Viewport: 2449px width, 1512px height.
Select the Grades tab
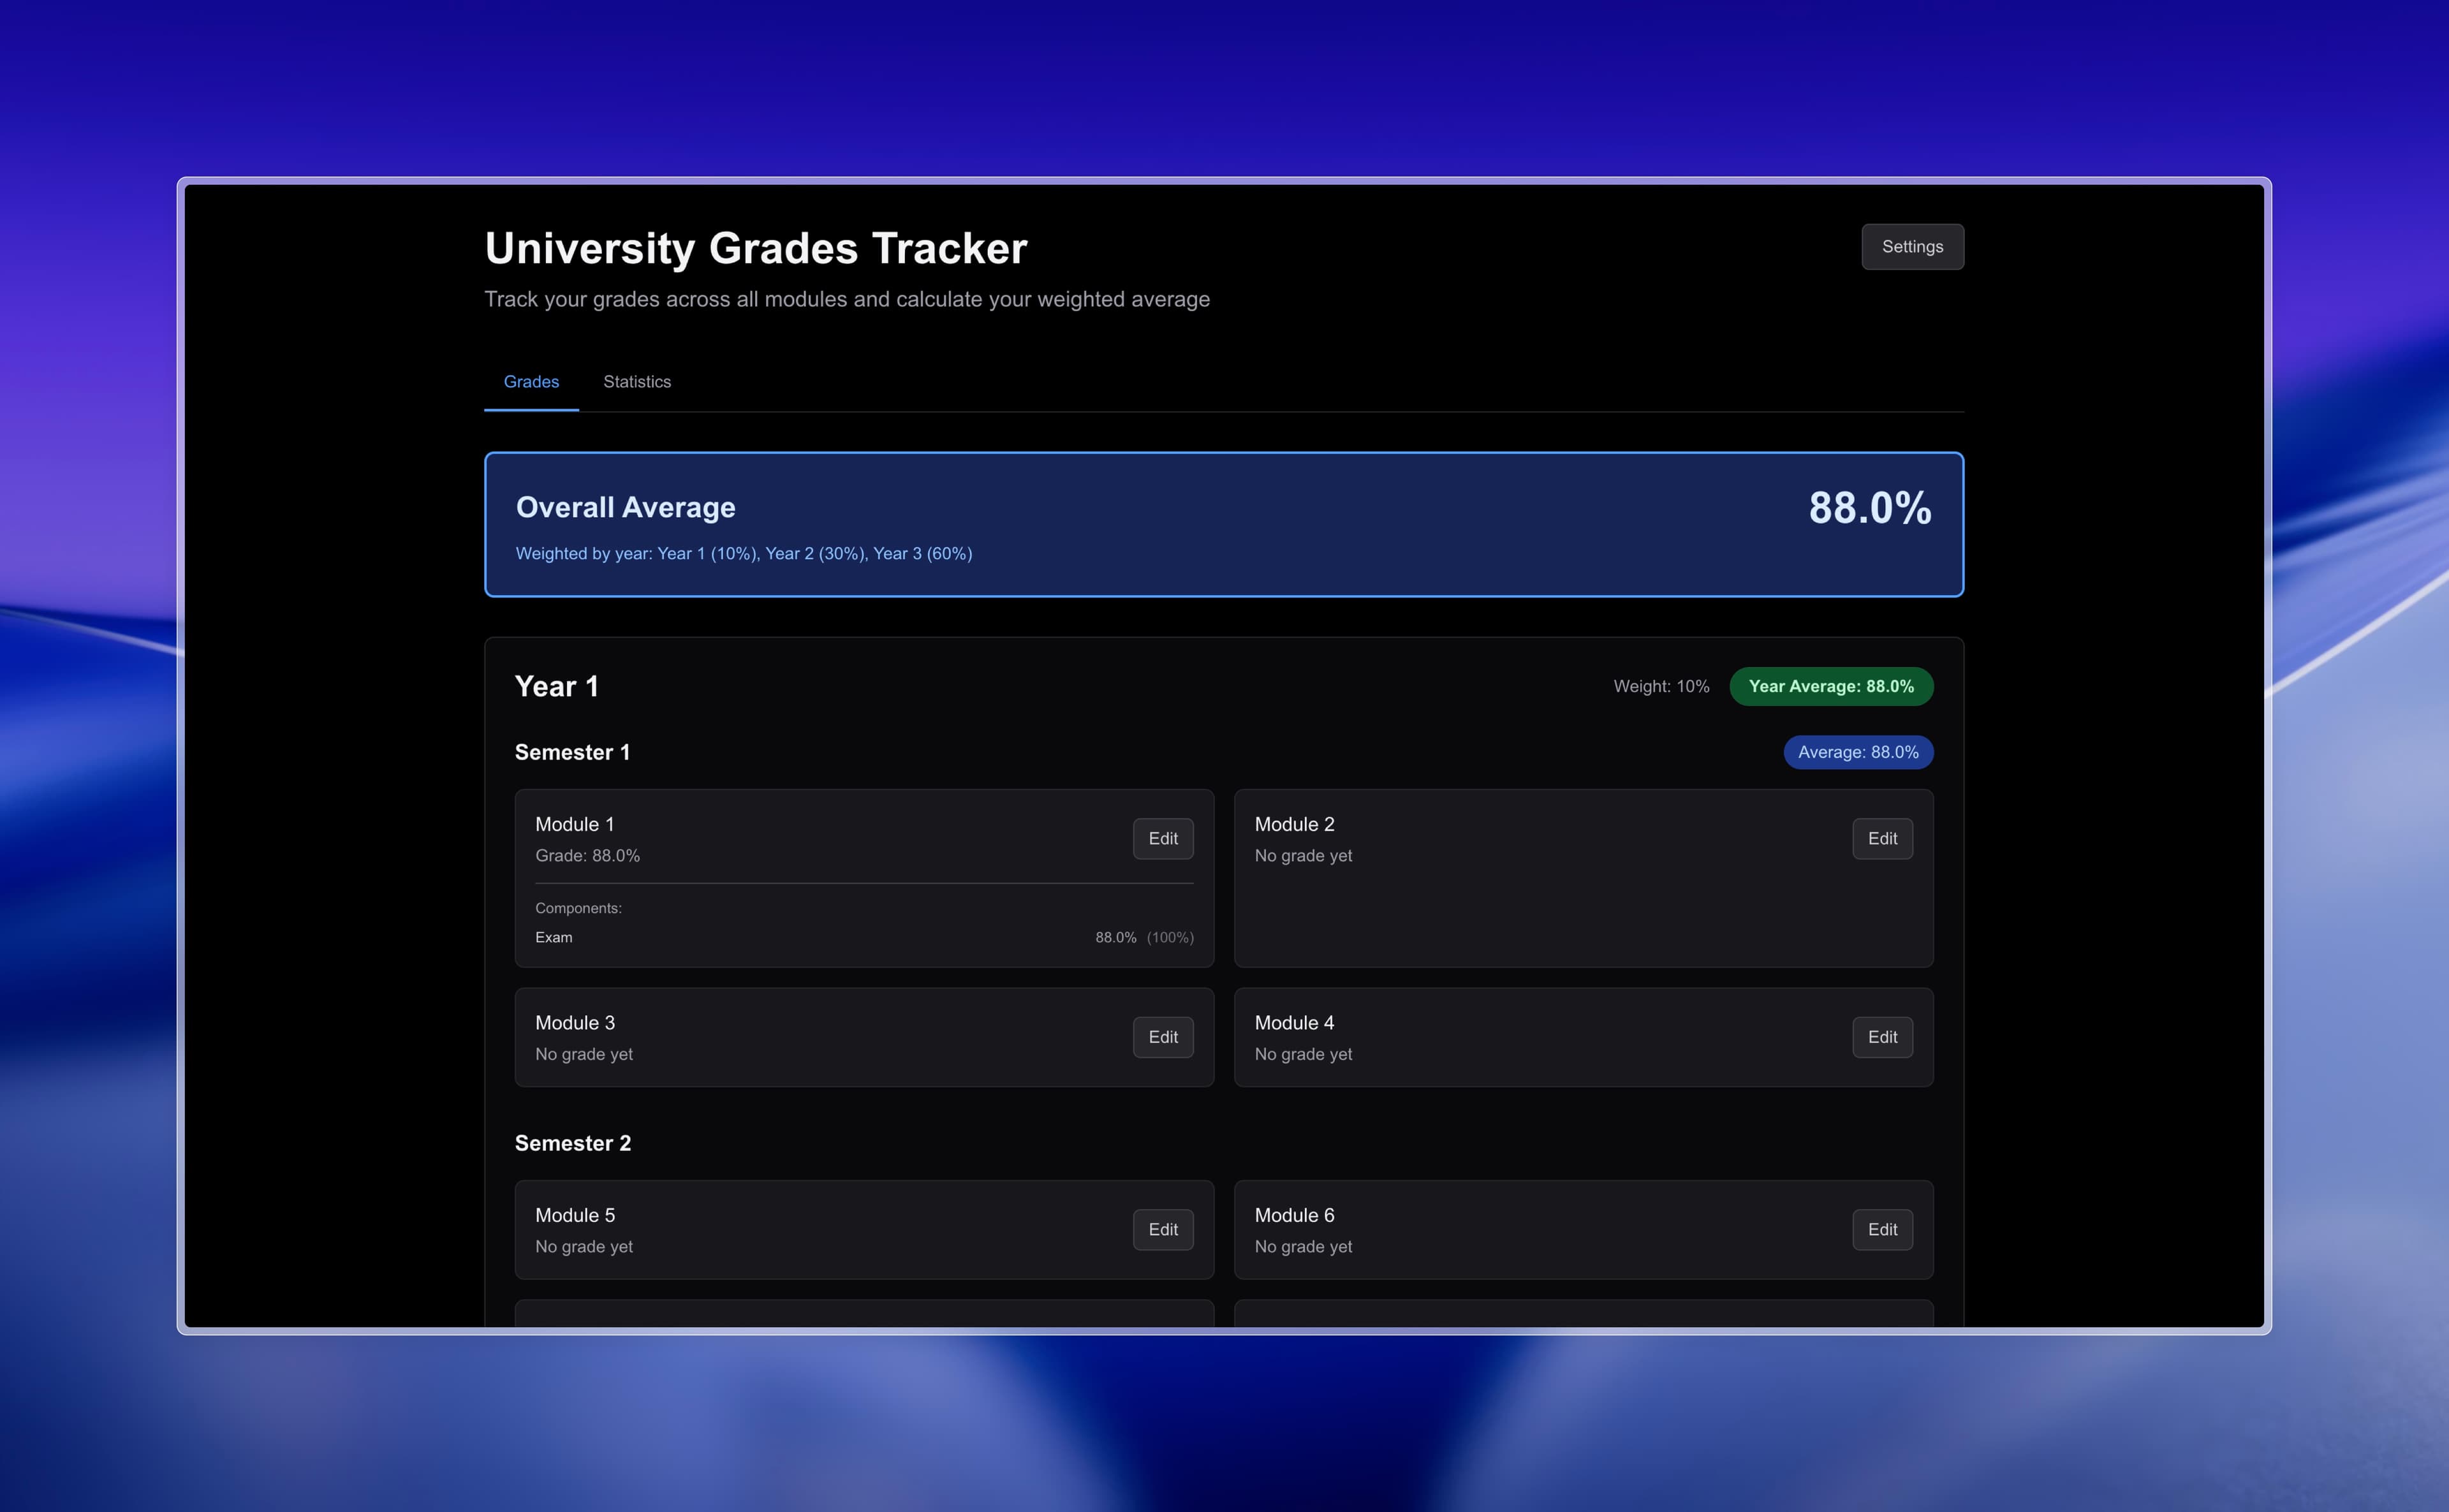531,382
